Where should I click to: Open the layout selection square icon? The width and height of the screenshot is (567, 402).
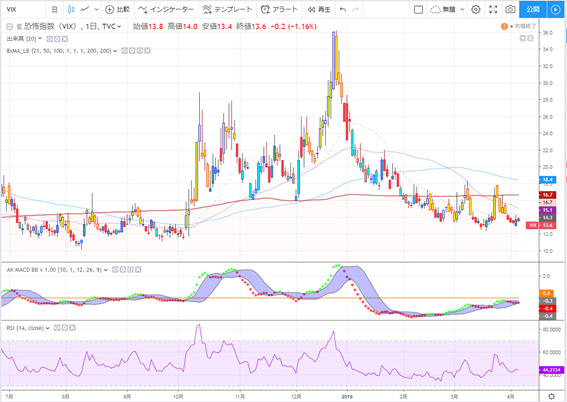(x=418, y=9)
